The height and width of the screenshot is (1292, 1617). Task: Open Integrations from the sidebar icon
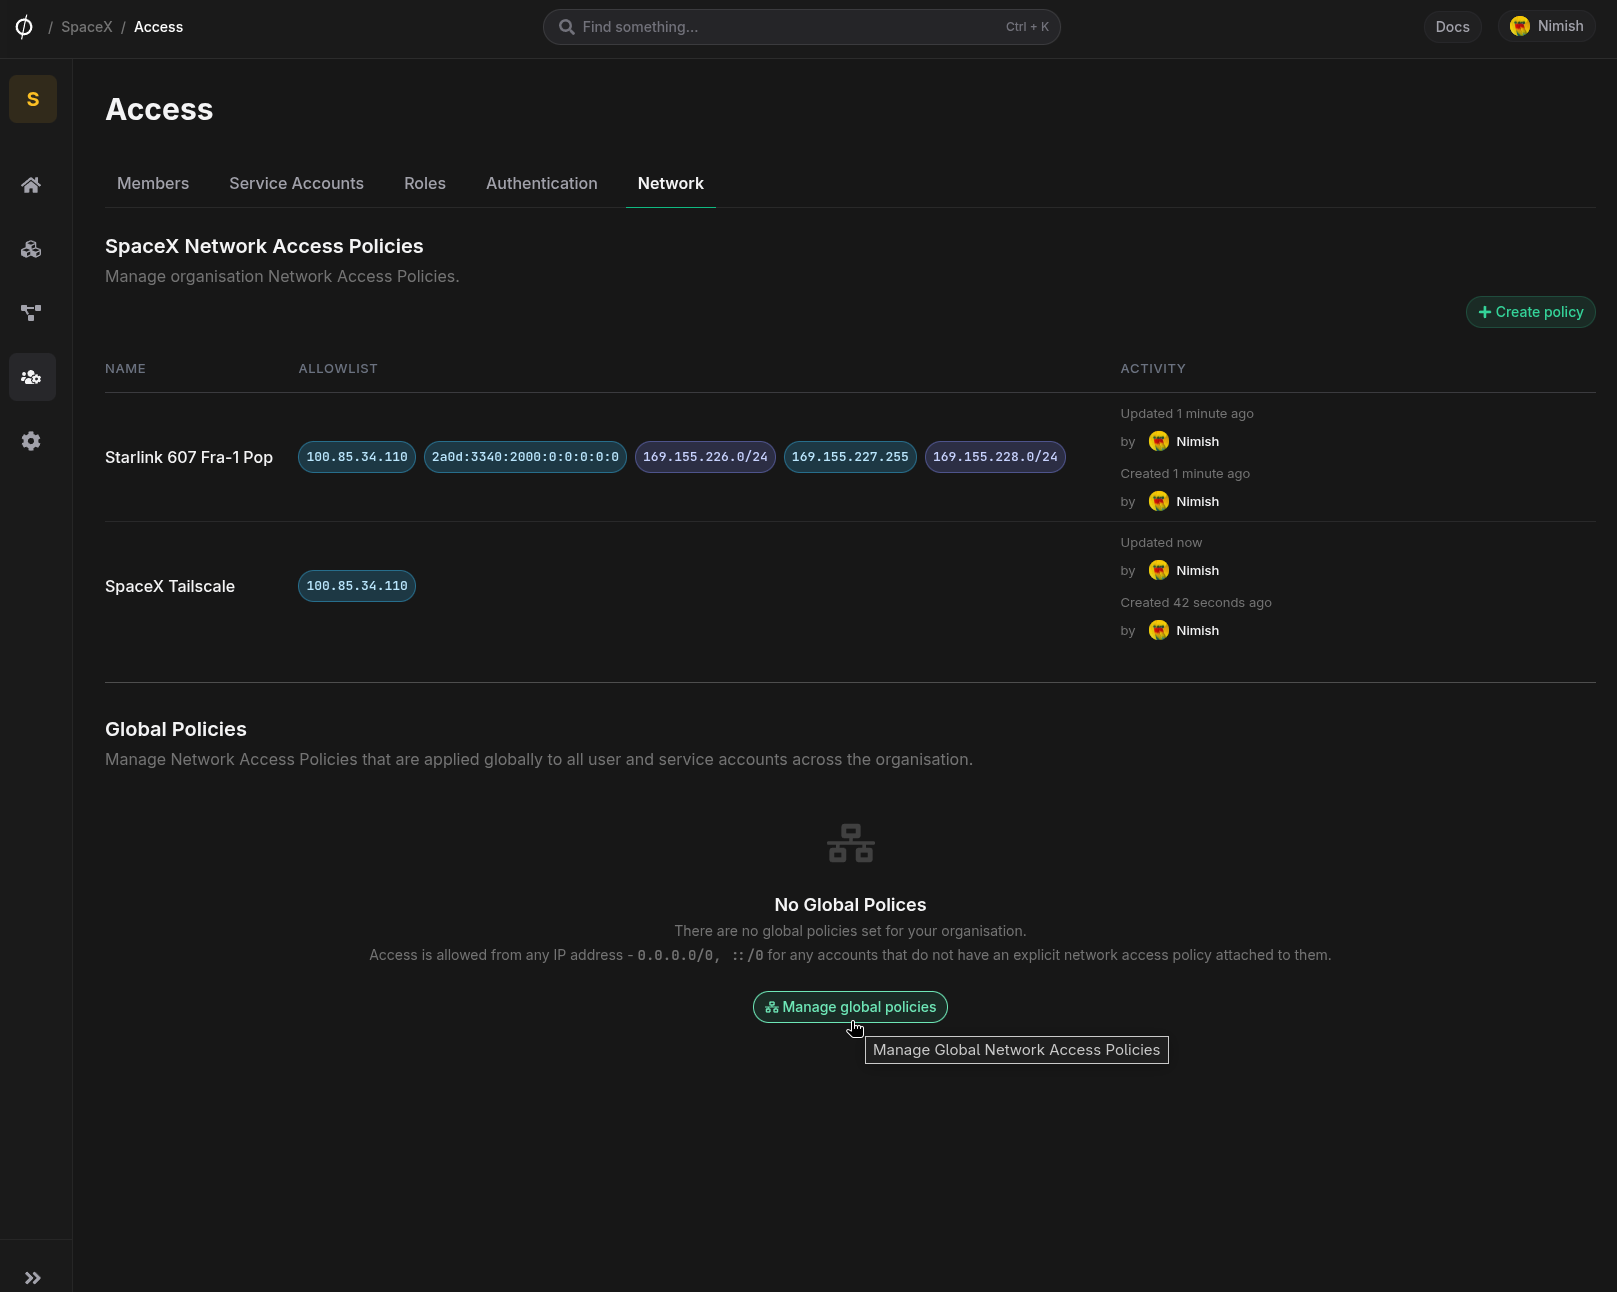31,313
